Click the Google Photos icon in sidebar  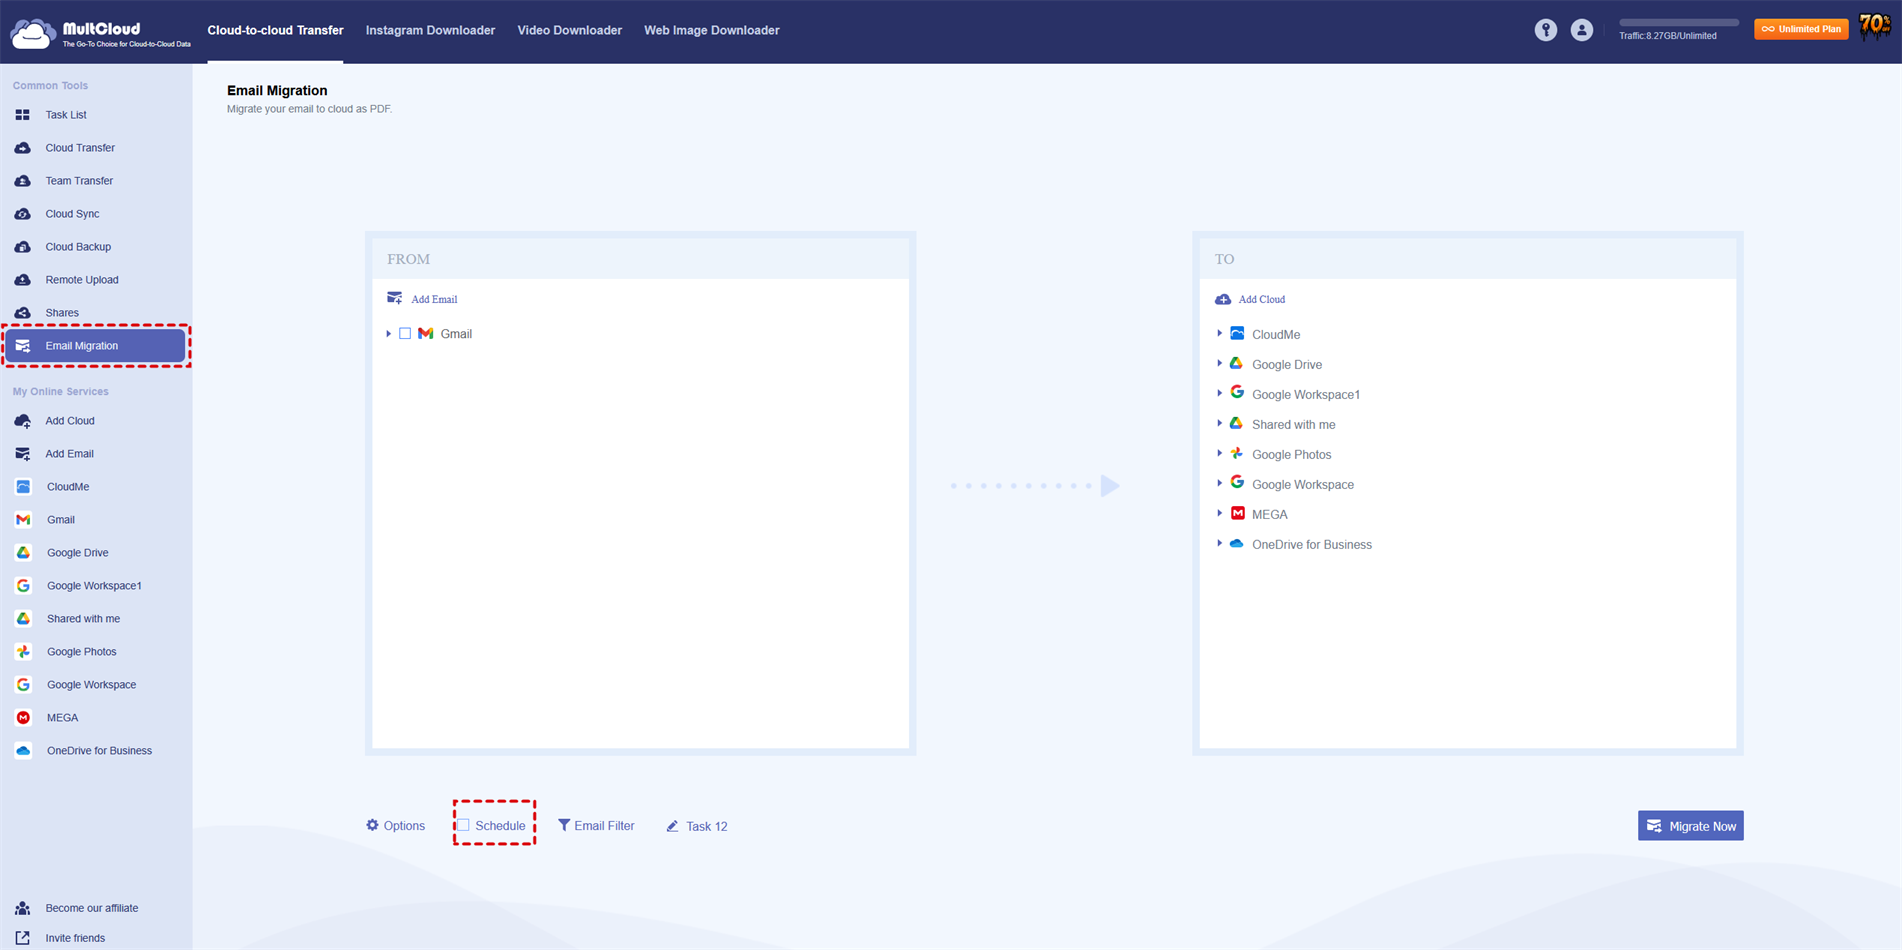(23, 652)
